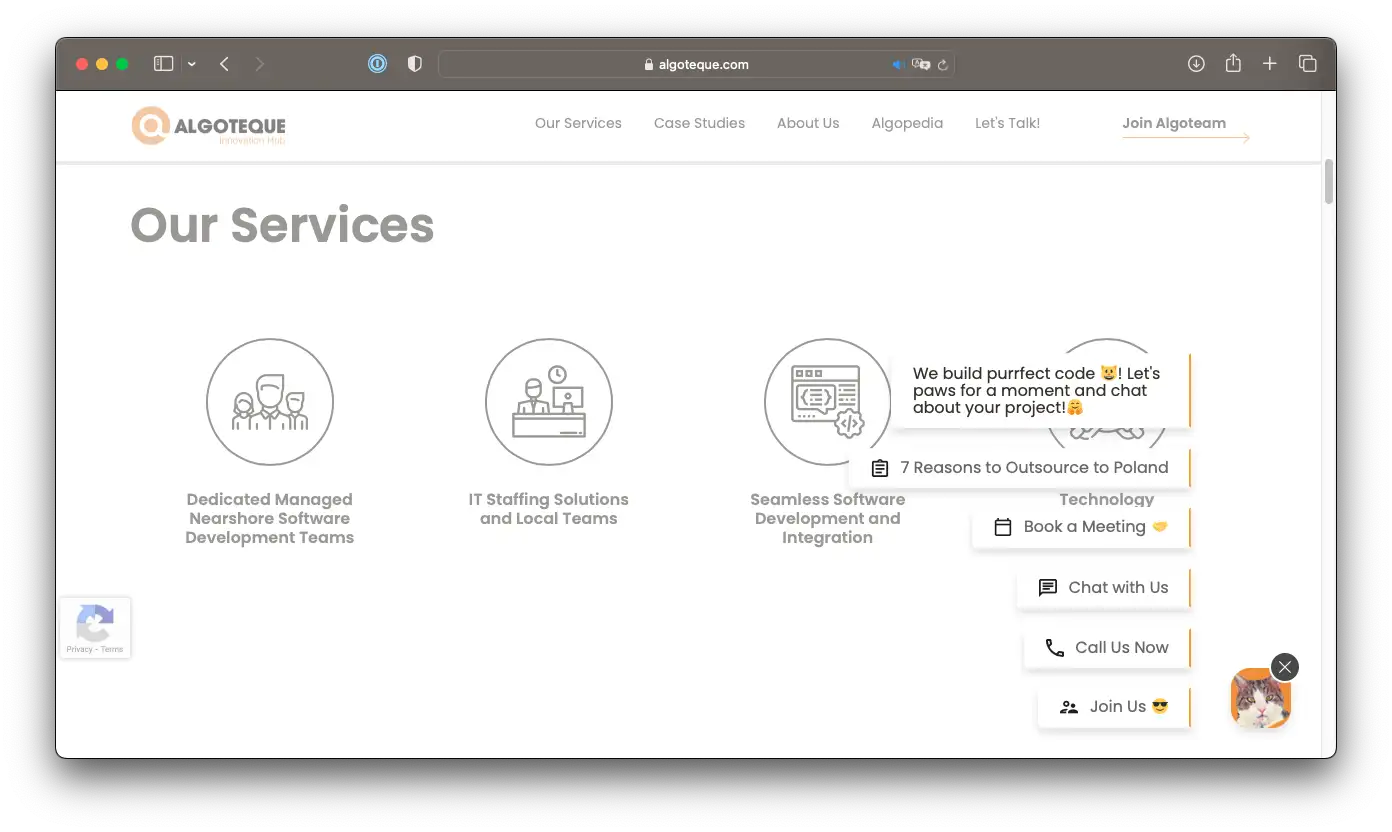Show Safari tab overview
Image resolution: width=1392 pixels, height=832 pixels.
pyautogui.click(x=1307, y=64)
